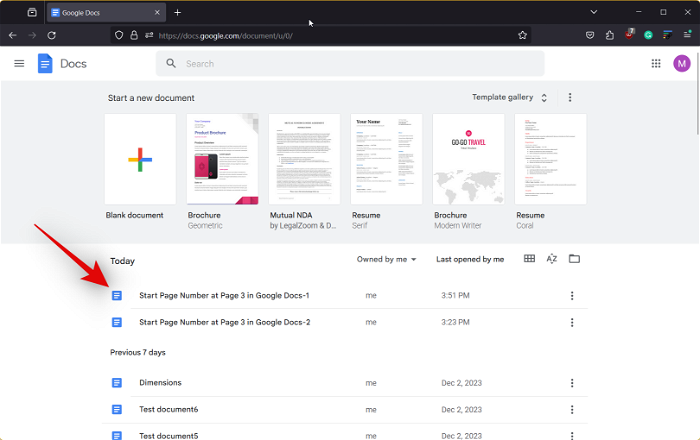
Task: Open more options for Docs-2 document
Action: click(x=572, y=323)
